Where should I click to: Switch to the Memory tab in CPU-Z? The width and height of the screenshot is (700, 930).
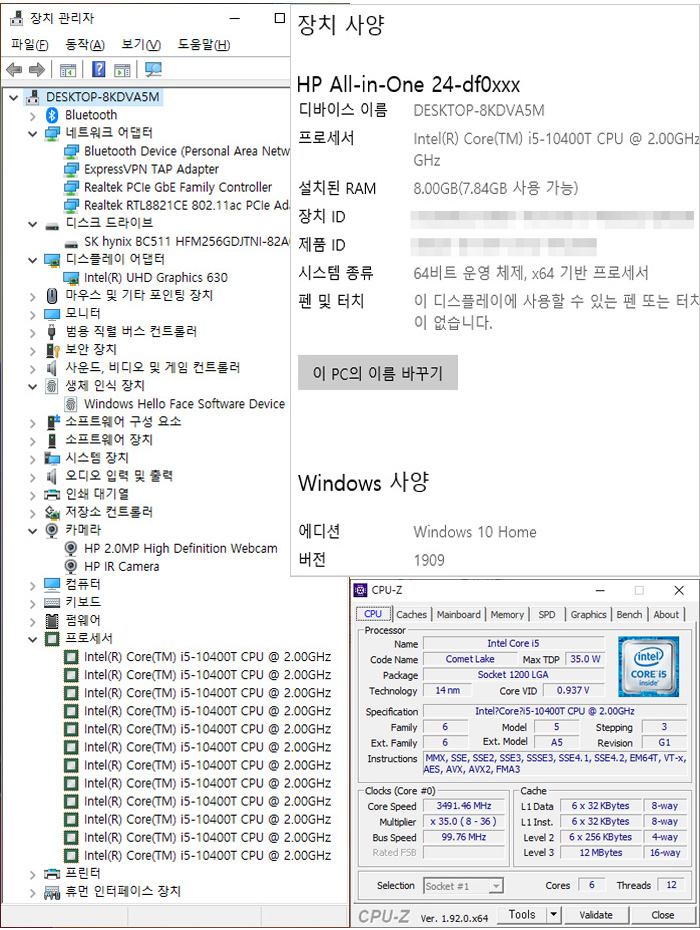point(507,615)
